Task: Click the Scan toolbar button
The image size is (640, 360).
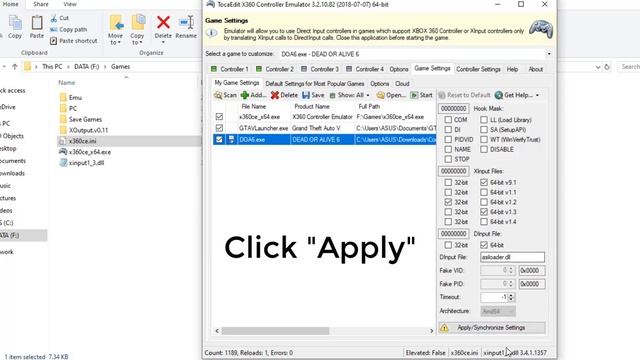Action: click(x=225, y=95)
